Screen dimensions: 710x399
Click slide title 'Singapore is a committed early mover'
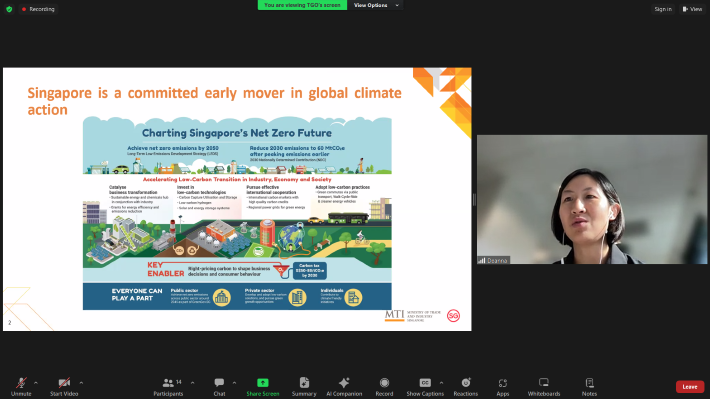point(215,101)
